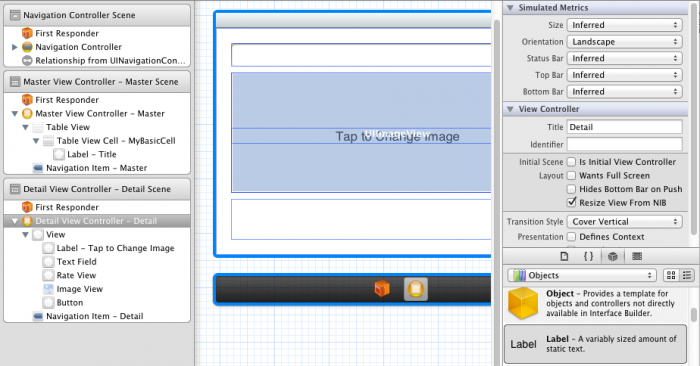Toggle Wants Full Screen checkbox
This screenshot has height=366, width=700.
[571, 175]
